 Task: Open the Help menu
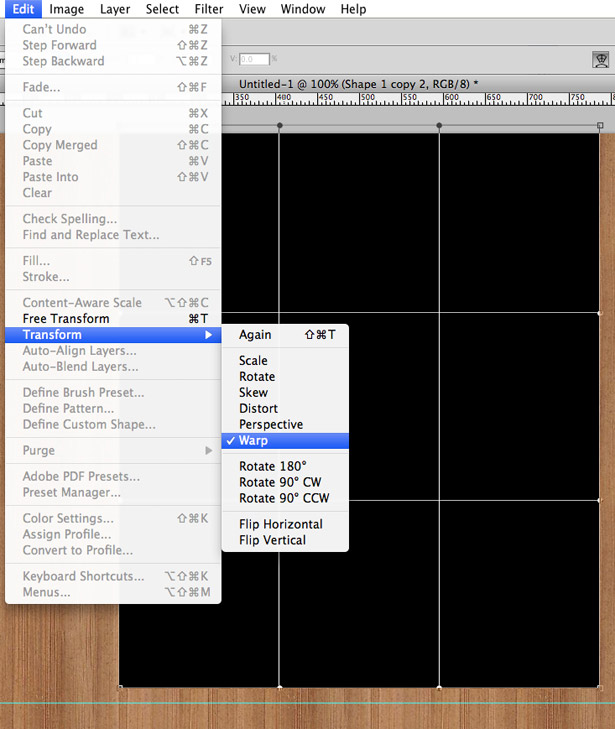point(353,9)
